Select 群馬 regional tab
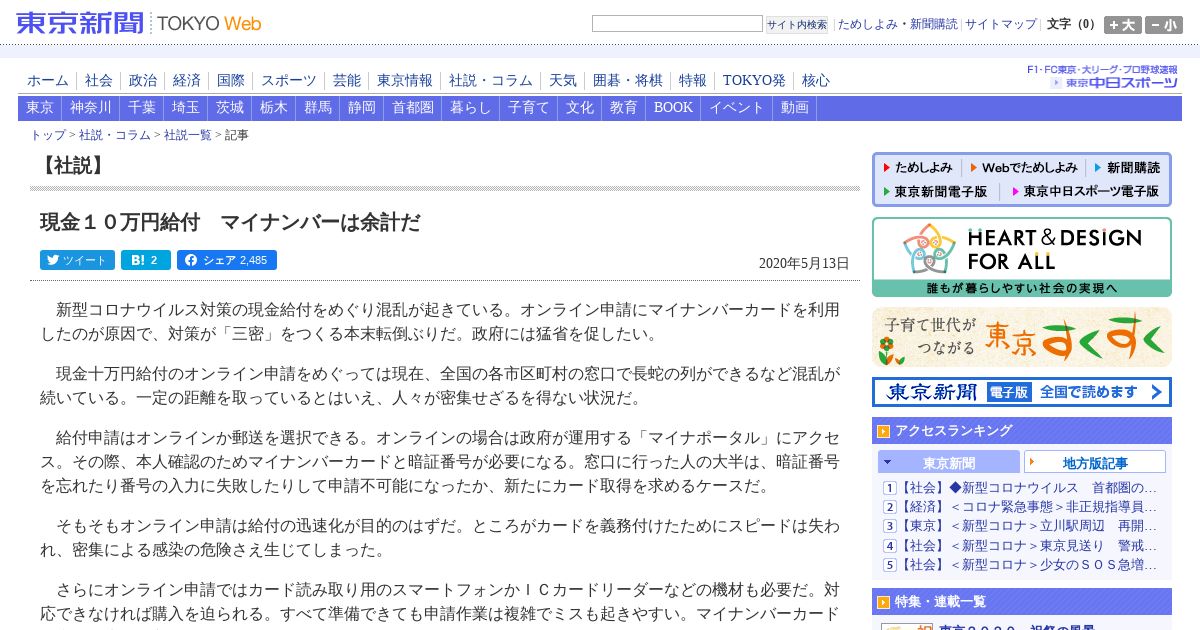This screenshot has width=1200, height=630. tap(318, 108)
